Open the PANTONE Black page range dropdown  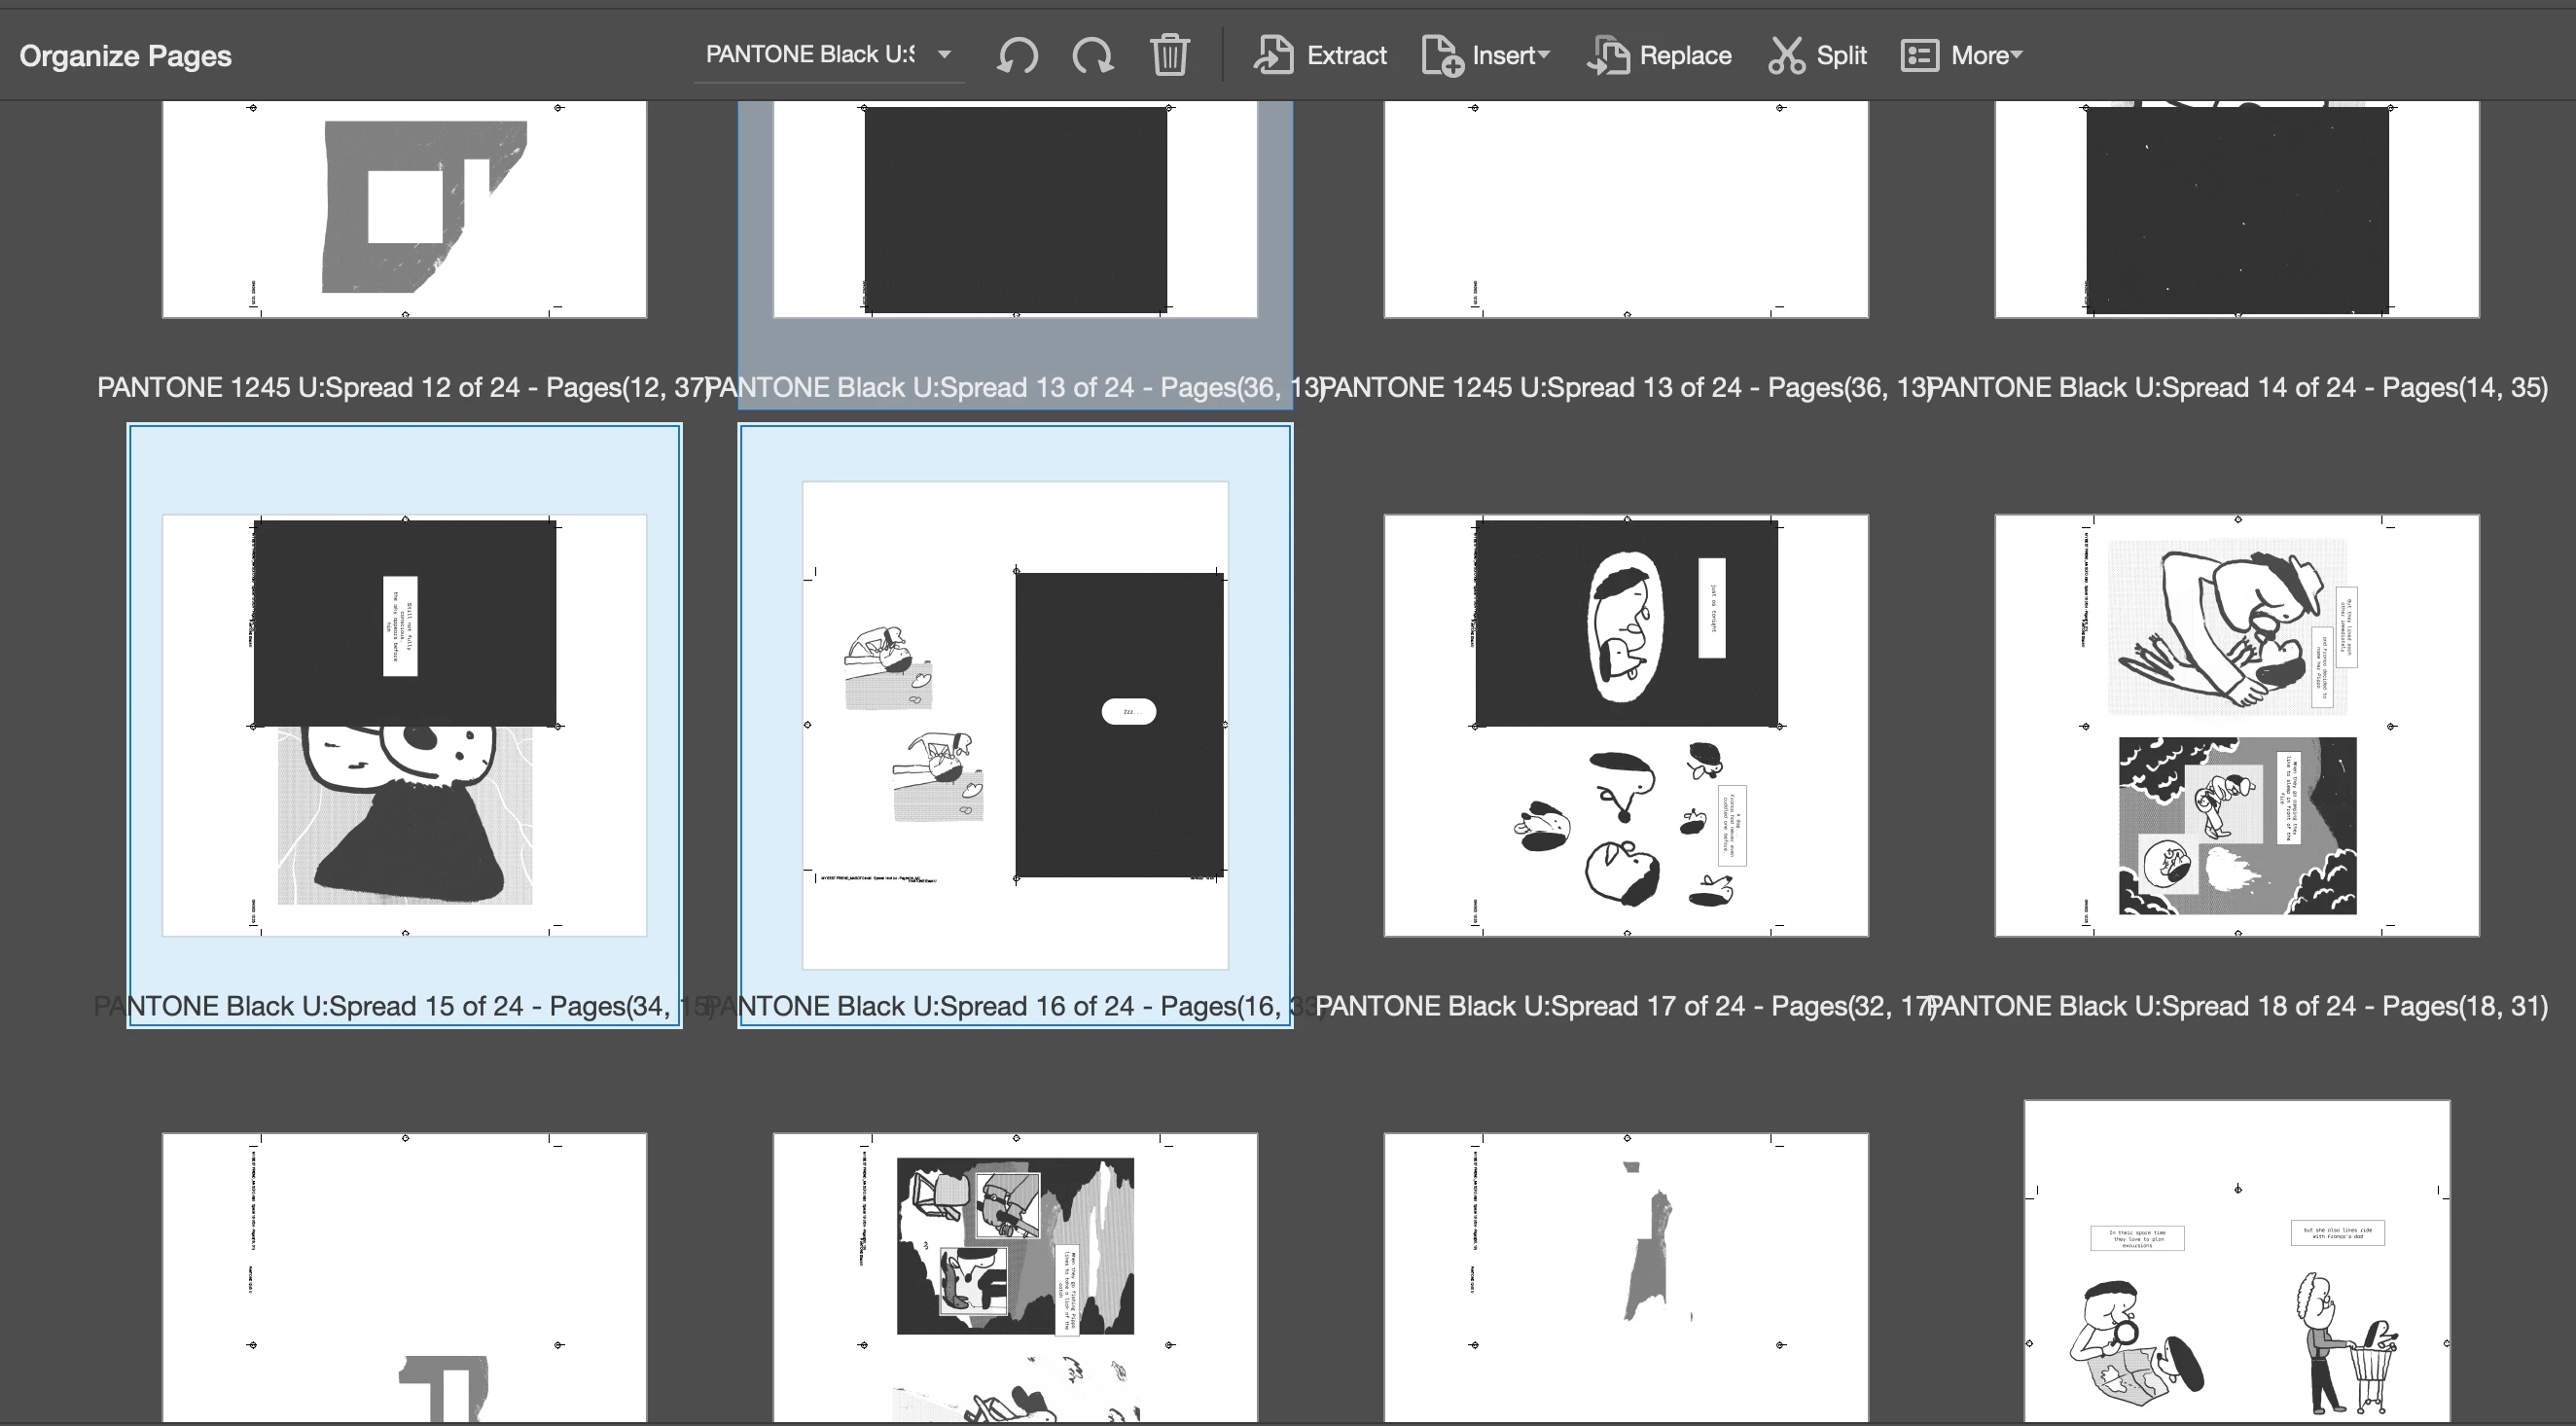tap(944, 55)
